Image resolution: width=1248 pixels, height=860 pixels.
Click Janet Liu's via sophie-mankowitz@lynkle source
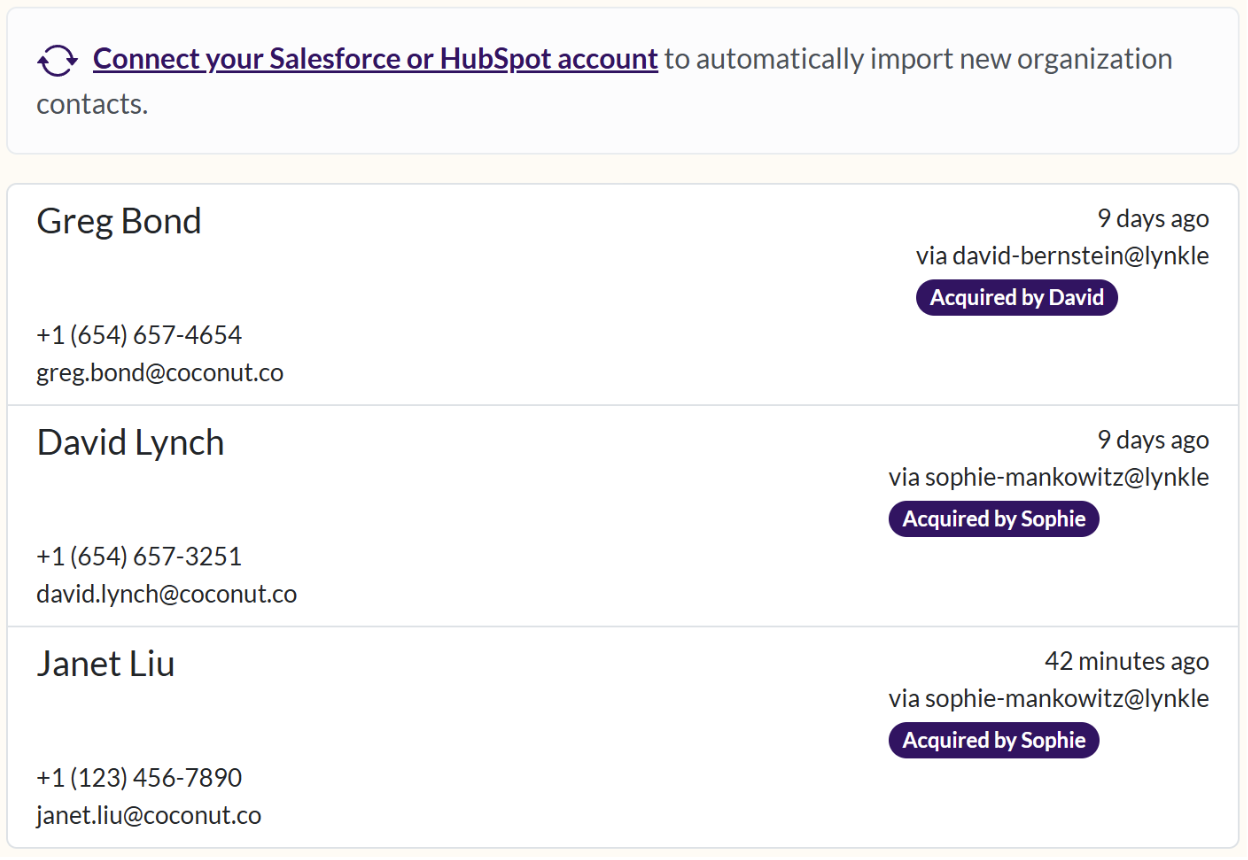click(x=1048, y=698)
